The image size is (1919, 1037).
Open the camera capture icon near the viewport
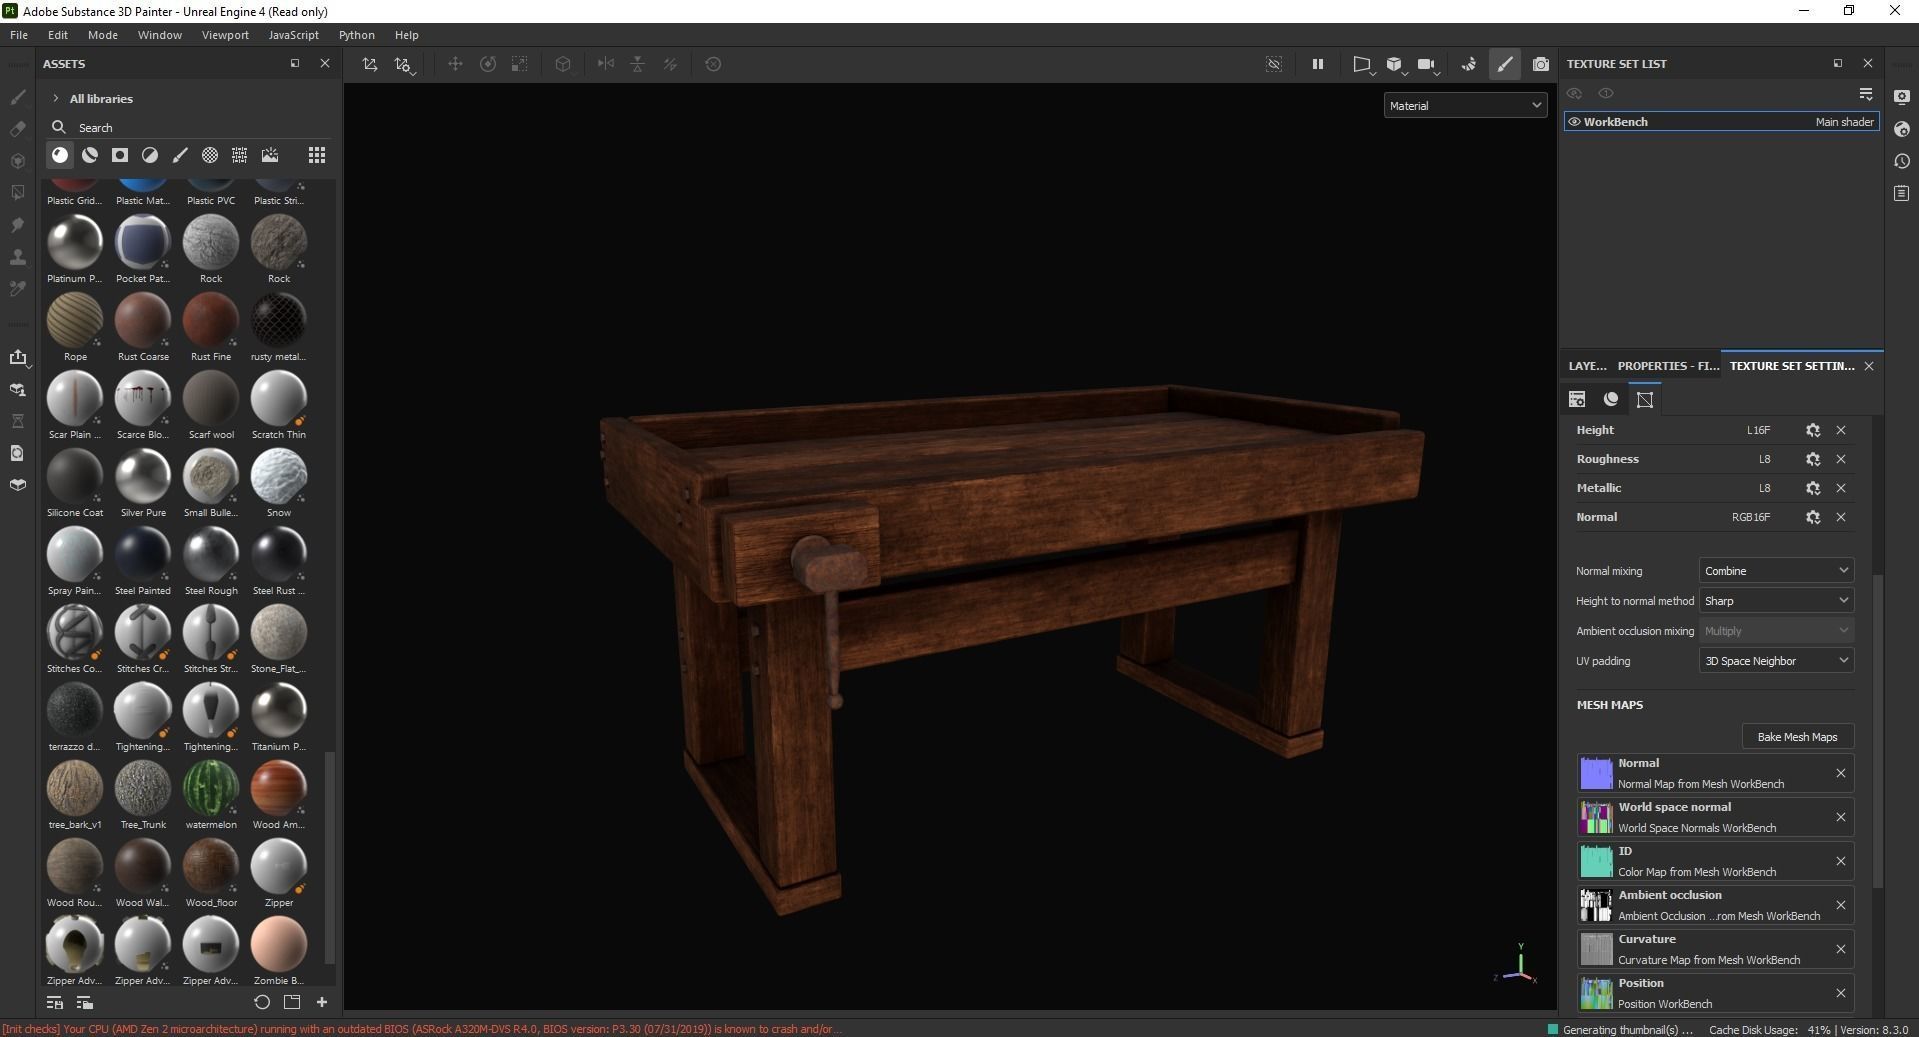pos(1541,64)
